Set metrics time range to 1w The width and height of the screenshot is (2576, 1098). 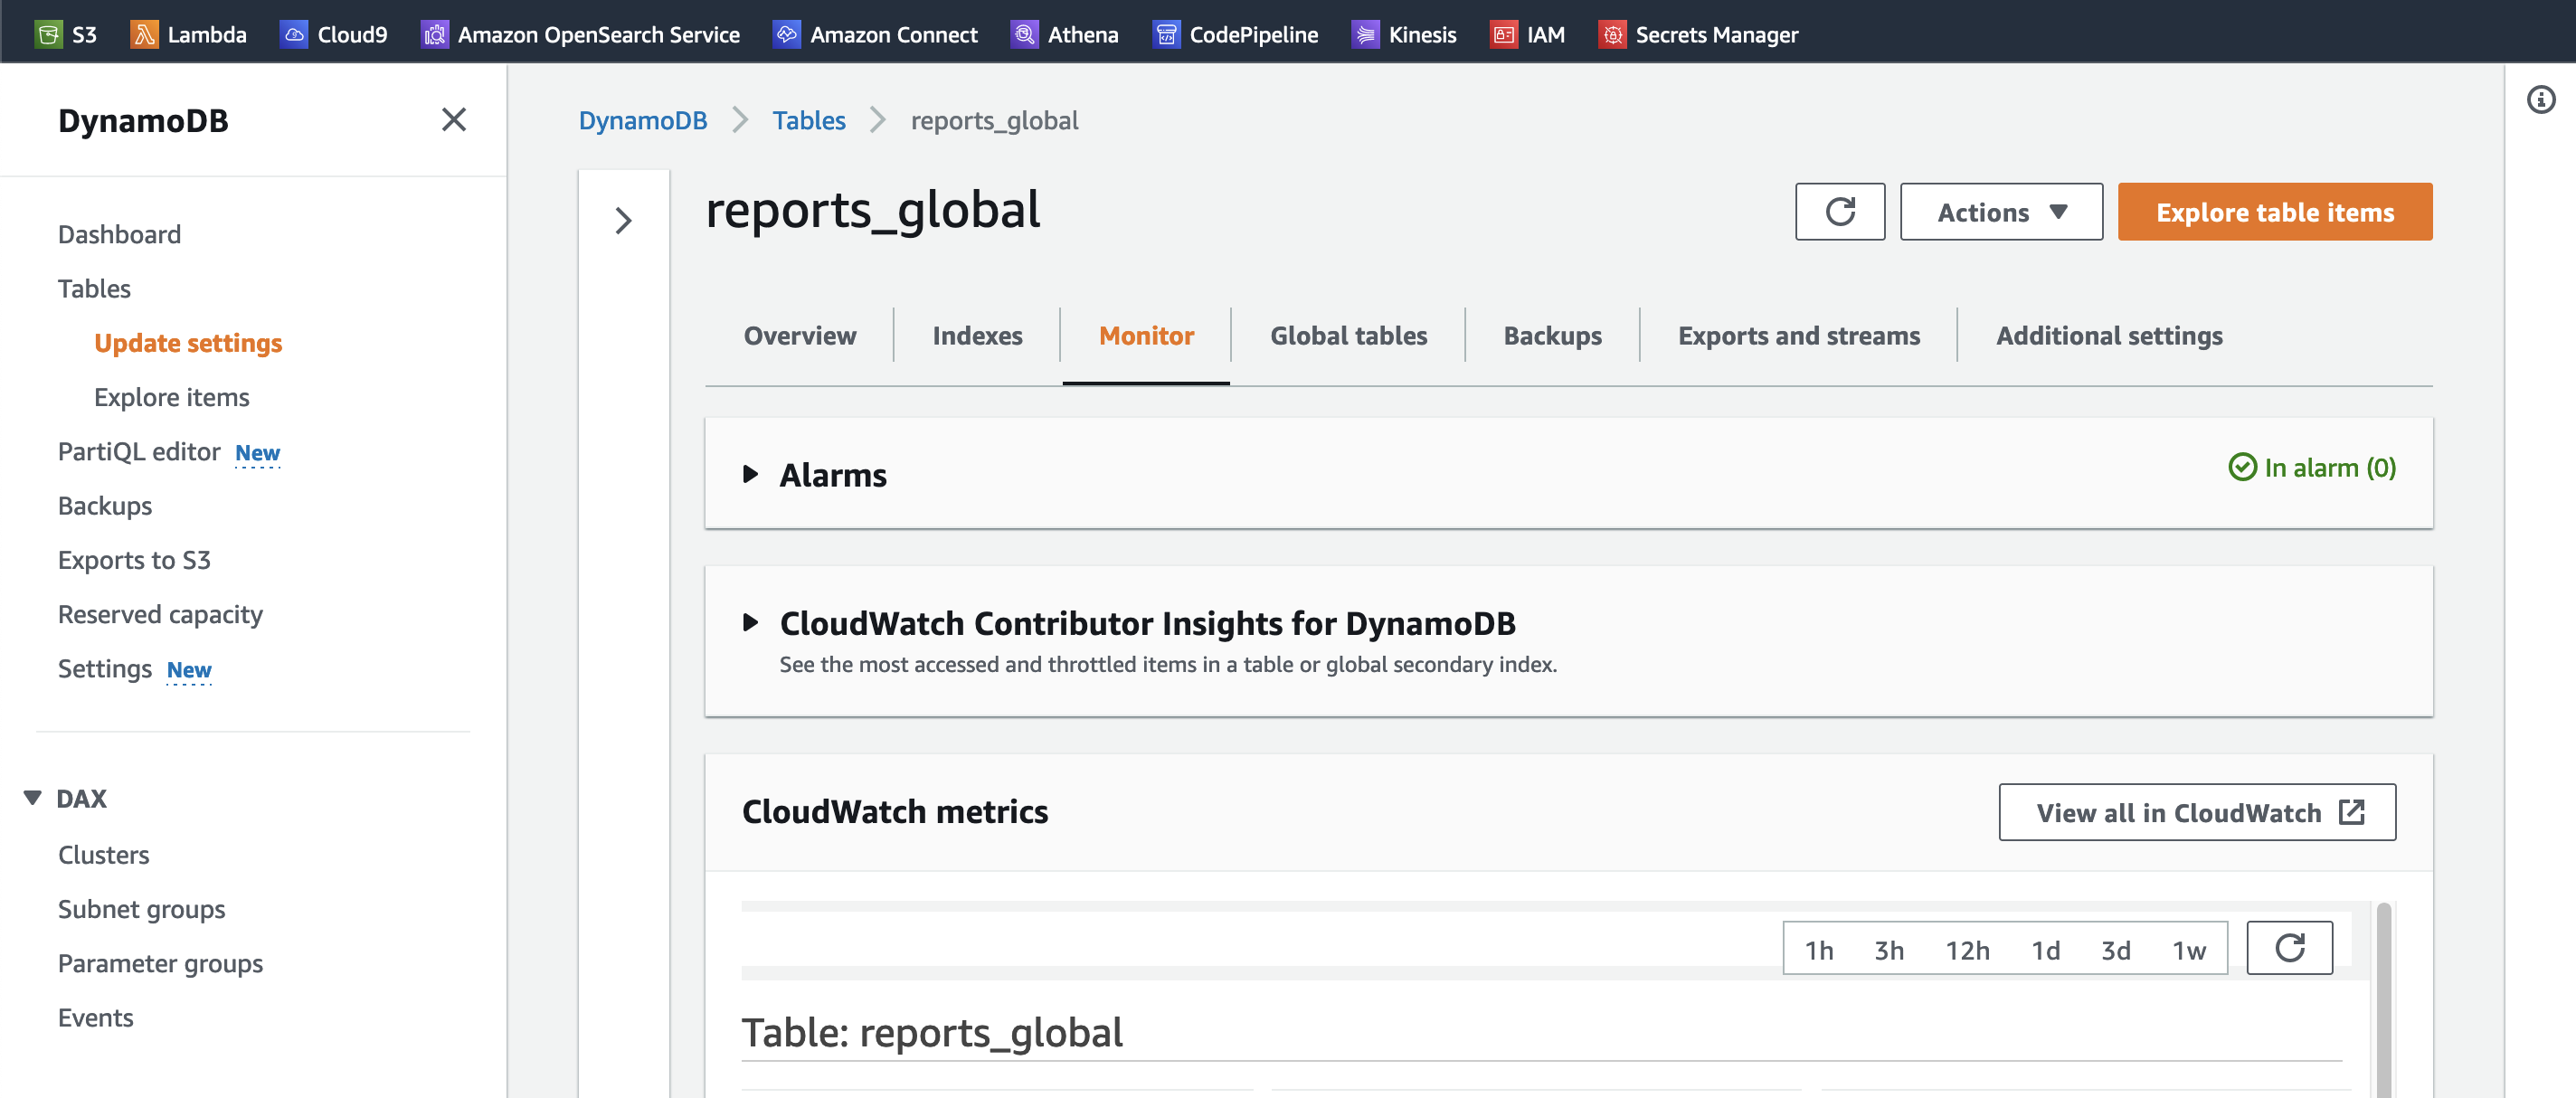(x=2189, y=949)
